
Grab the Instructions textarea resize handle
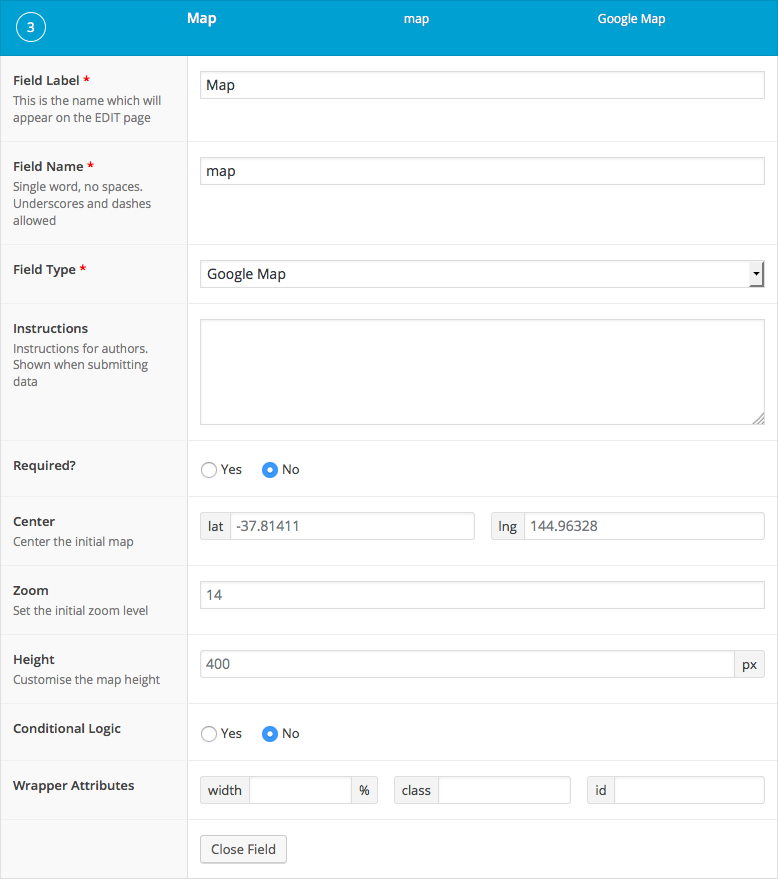[759, 419]
